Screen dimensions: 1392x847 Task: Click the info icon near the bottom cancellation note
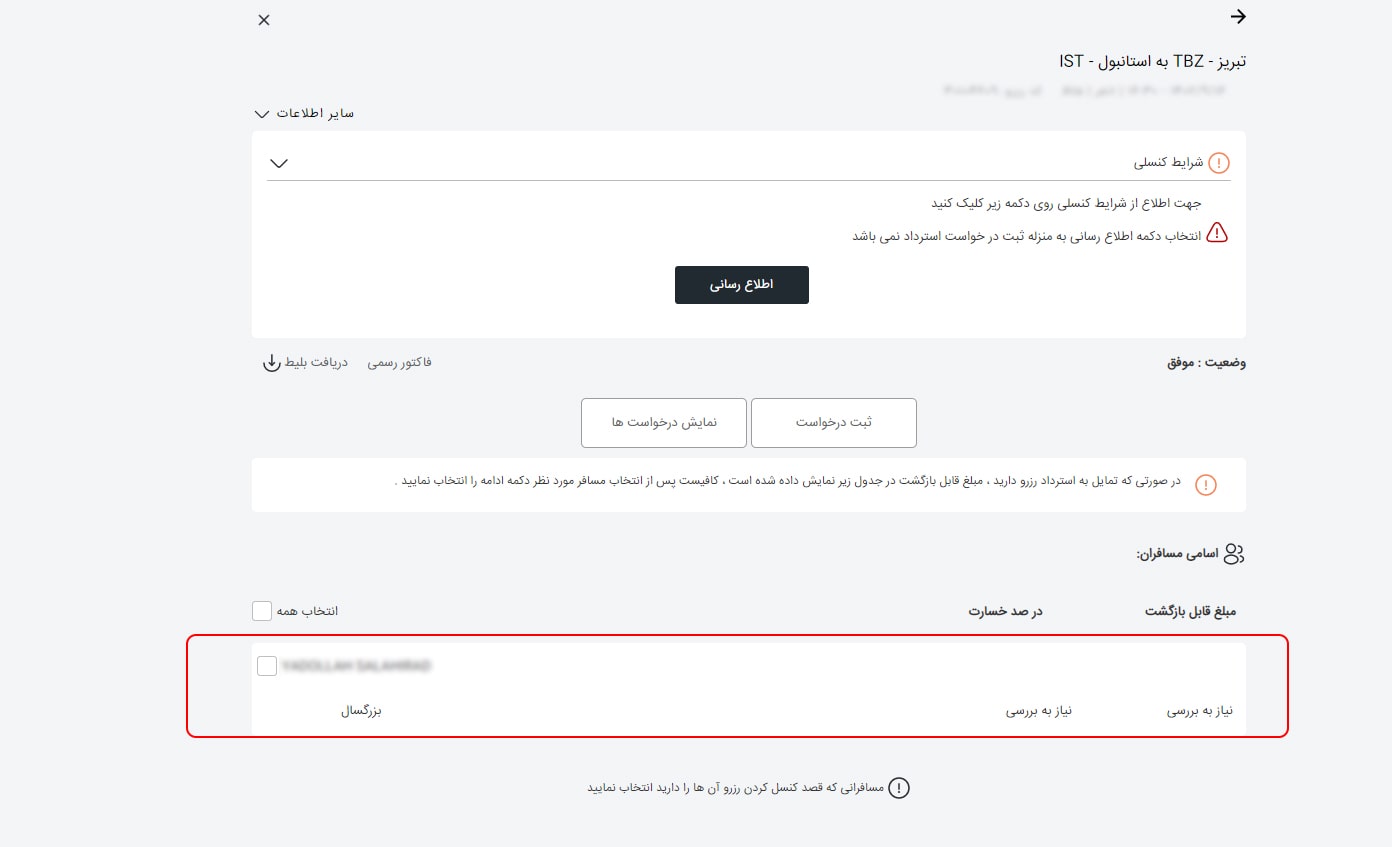[898, 788]
